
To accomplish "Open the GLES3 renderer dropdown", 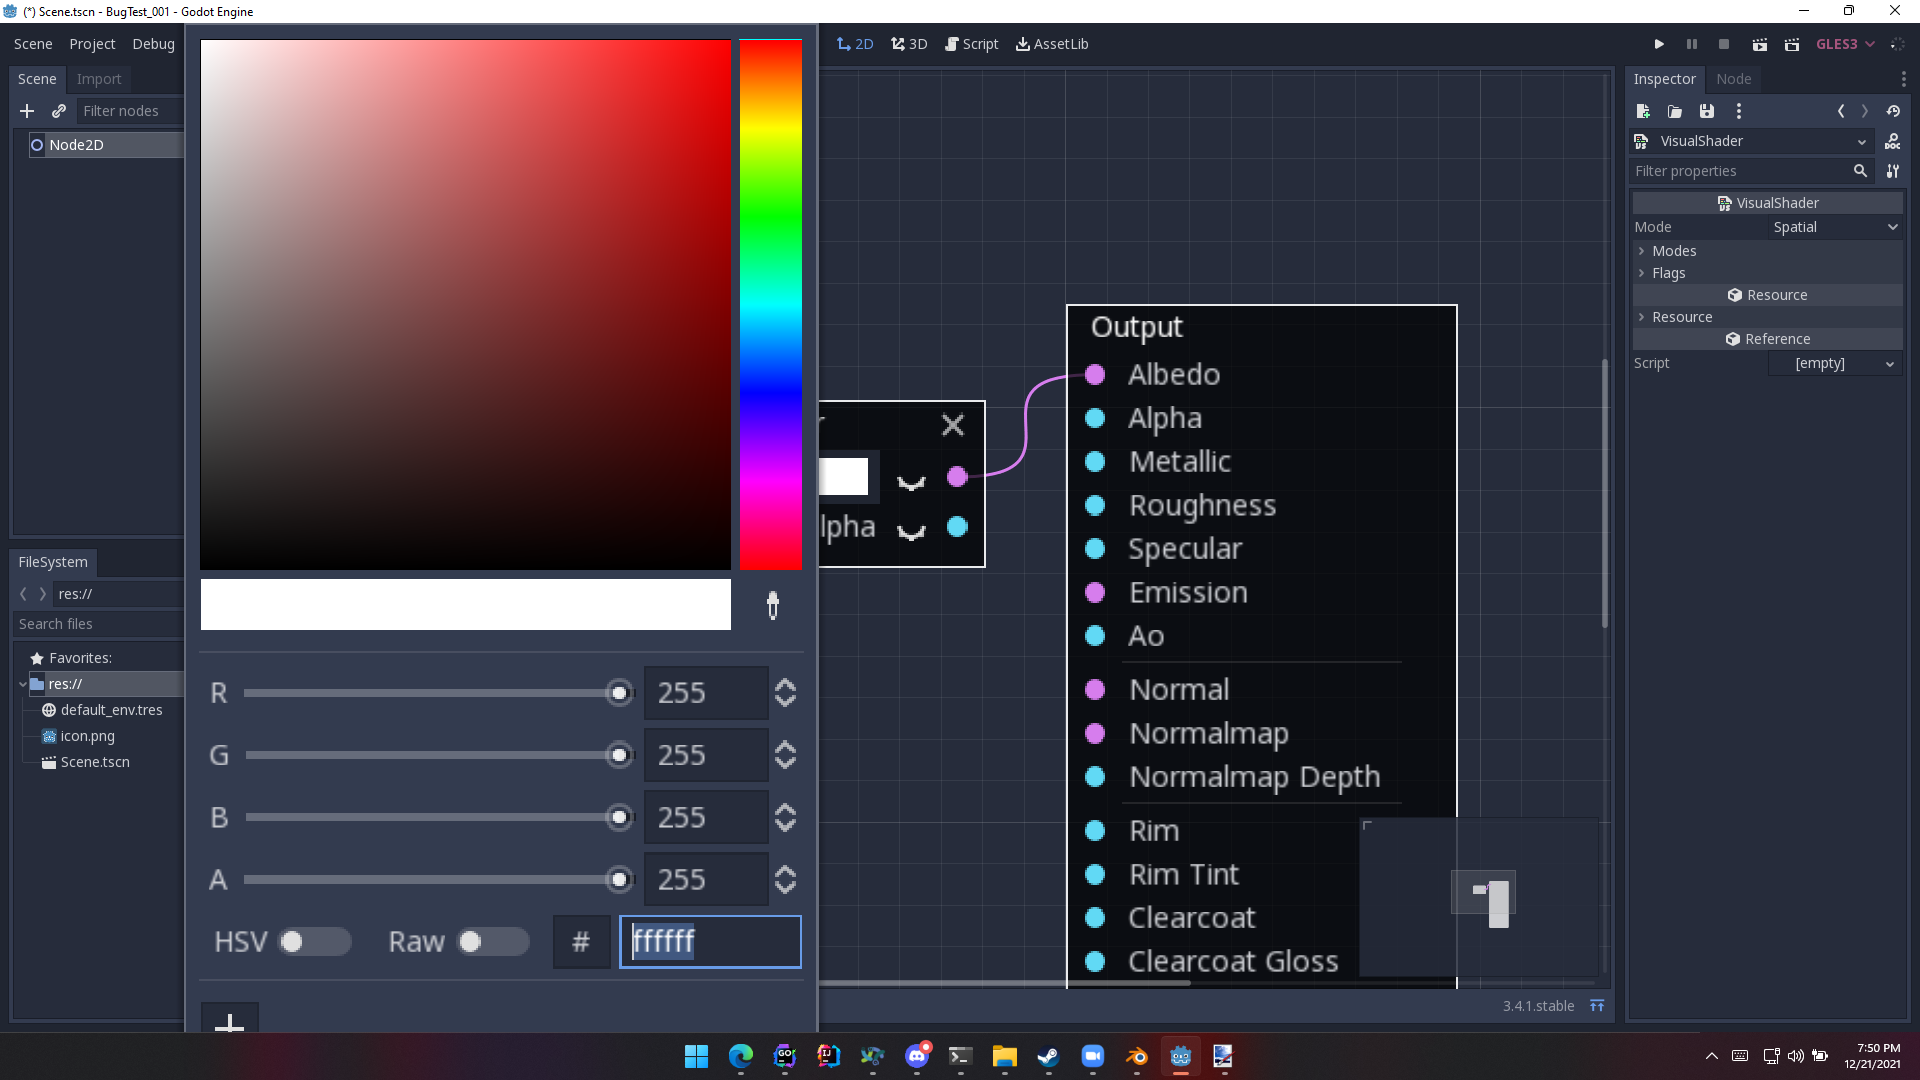I will (x=1843, y=44).
